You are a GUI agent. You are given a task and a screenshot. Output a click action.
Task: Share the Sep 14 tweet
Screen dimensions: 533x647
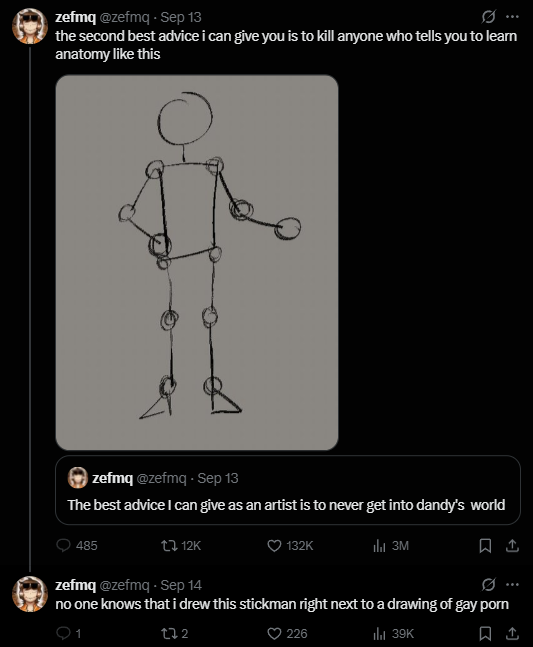[x=512, y=633]
